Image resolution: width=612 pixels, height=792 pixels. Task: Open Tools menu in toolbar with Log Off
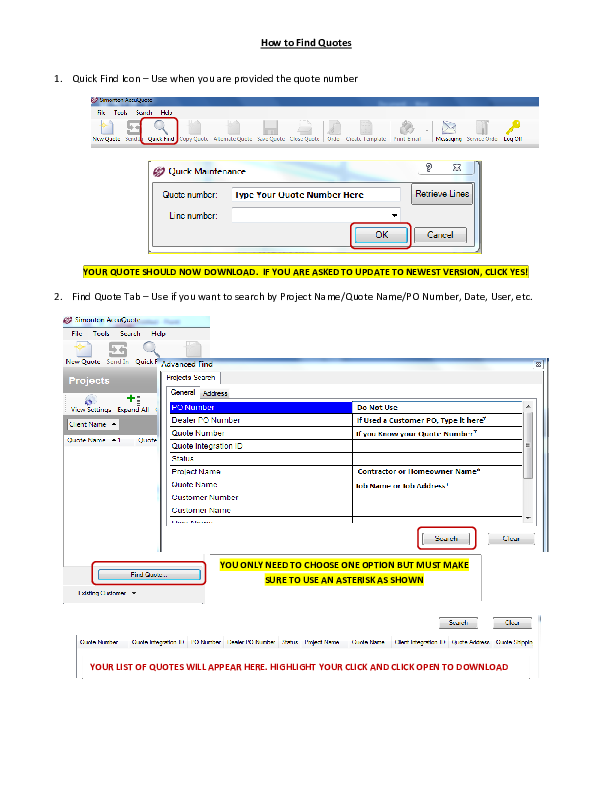[x=120, y=113]
